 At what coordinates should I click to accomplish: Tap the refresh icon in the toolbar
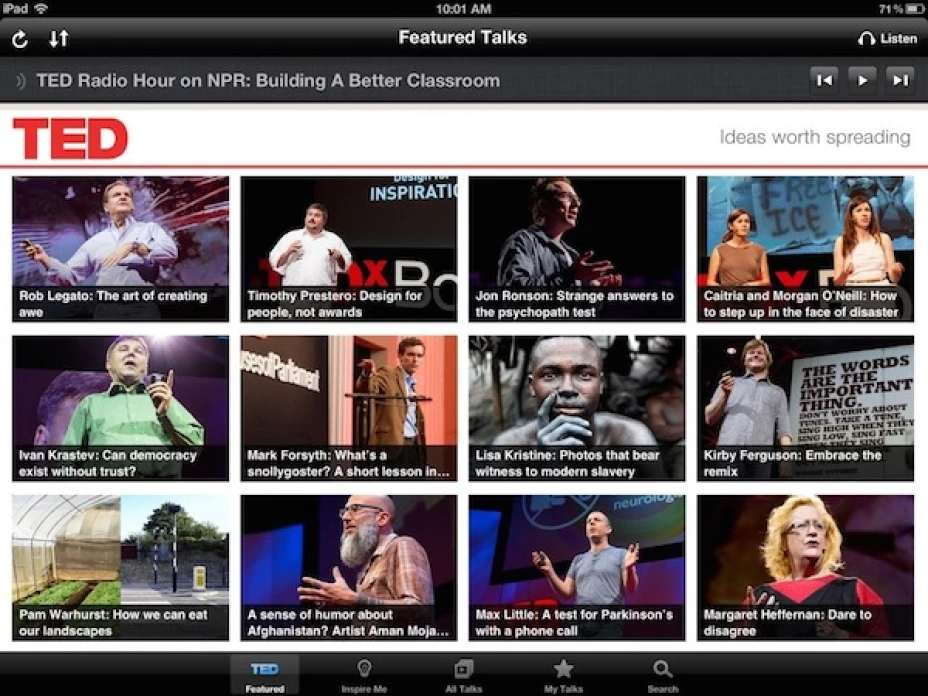20,38
